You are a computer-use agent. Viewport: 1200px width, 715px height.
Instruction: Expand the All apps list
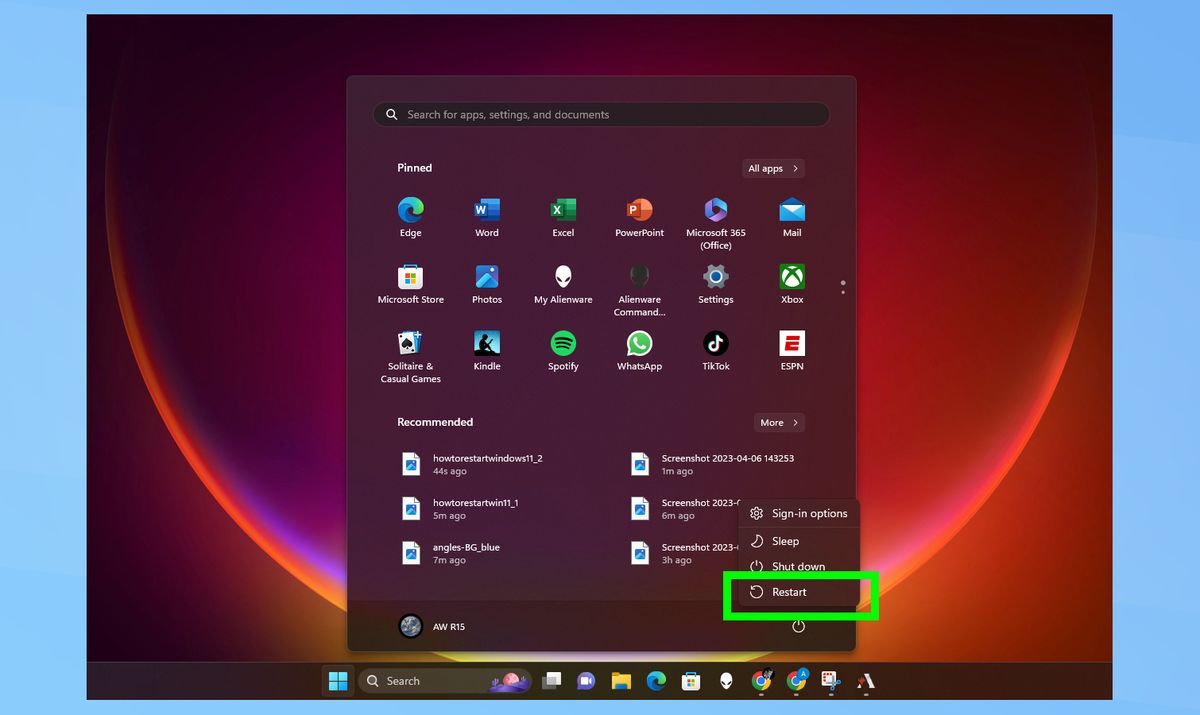click(772, 168)
